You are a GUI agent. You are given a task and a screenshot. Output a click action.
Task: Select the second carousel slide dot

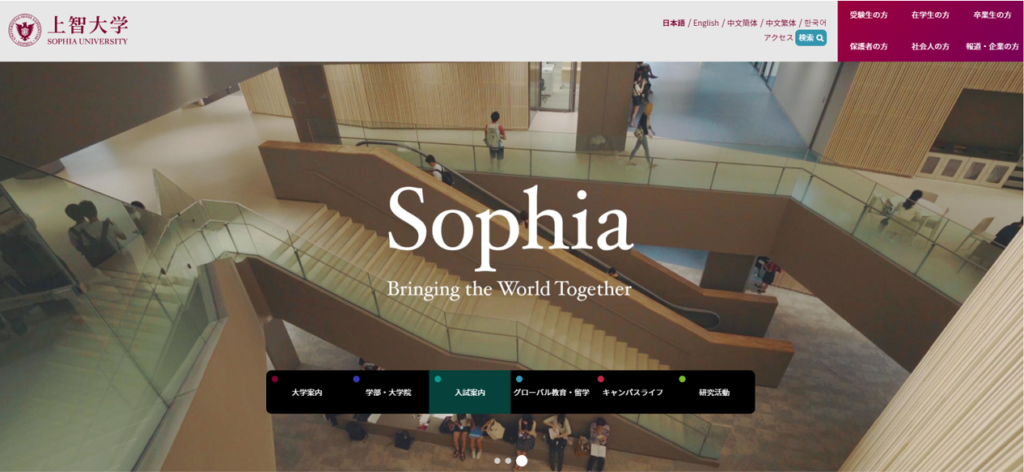[508, 461]
